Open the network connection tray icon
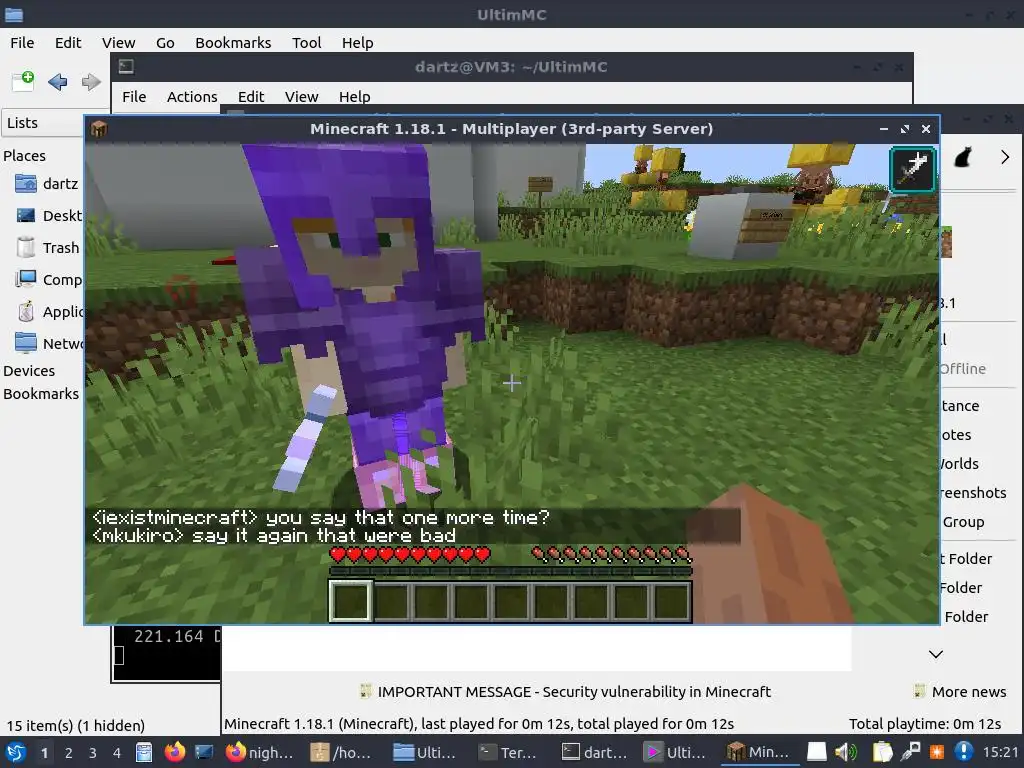 click(910, 752)
